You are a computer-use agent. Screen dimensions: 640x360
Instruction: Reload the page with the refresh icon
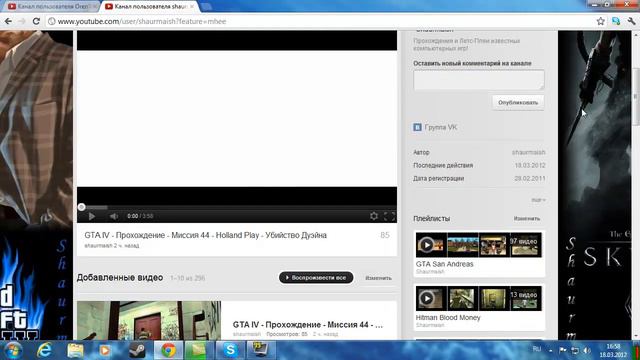pyautogui.click(x=36, y=21)
